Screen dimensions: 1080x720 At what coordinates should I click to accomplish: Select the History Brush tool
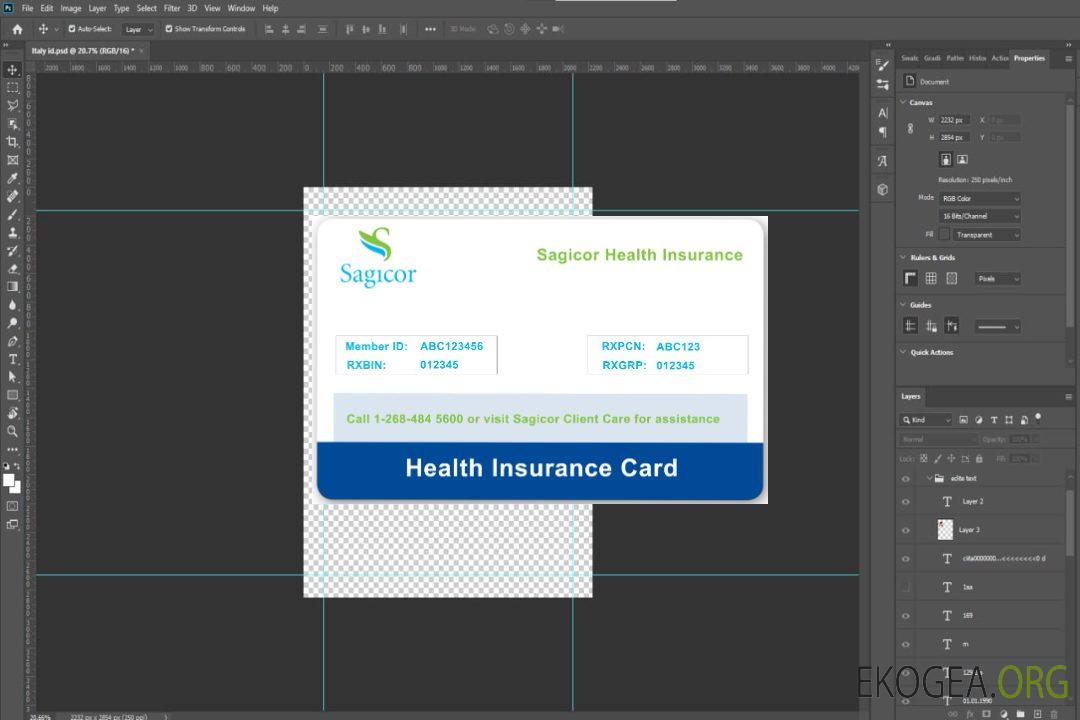tap(12, 251)
